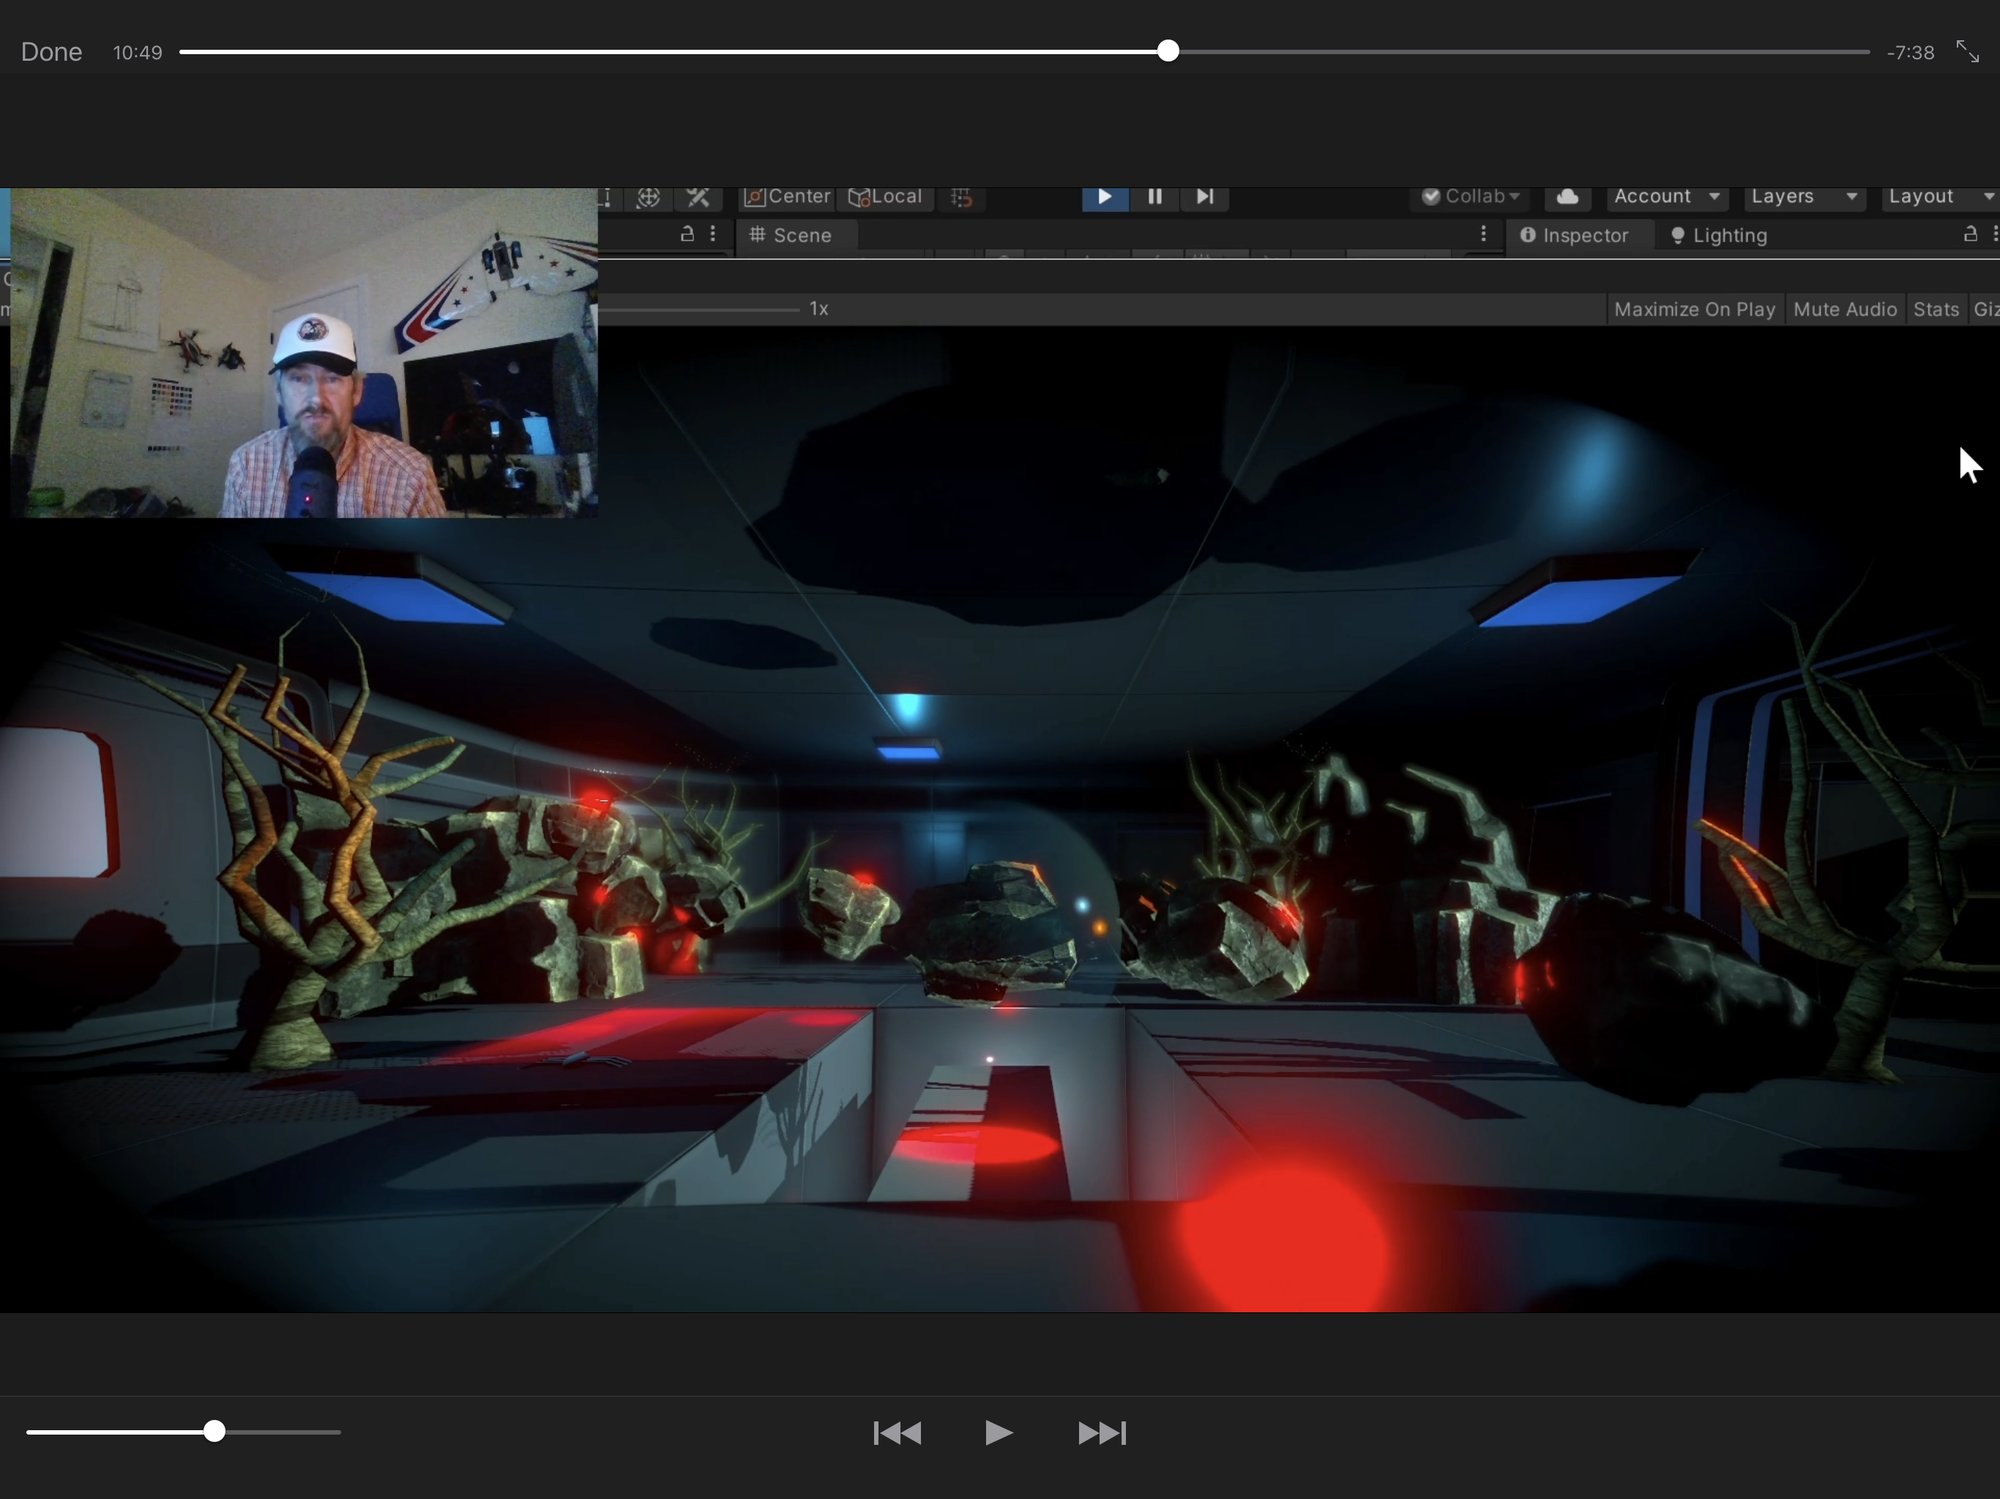
Task: Click Unity's Play mode button
Action: point(1105,197)
